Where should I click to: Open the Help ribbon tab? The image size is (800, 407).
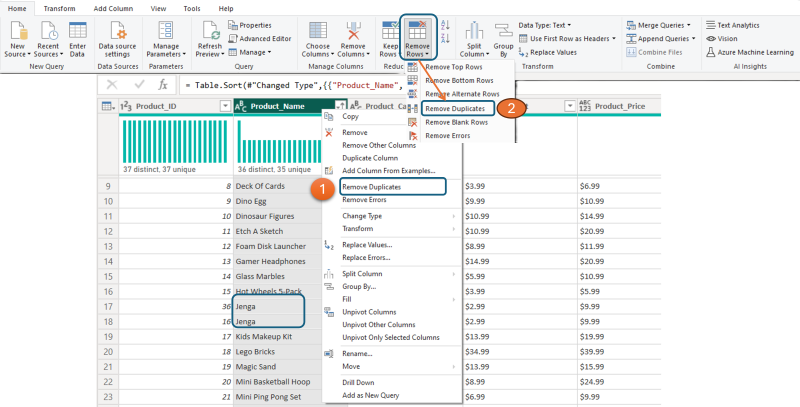coord(226,9)
